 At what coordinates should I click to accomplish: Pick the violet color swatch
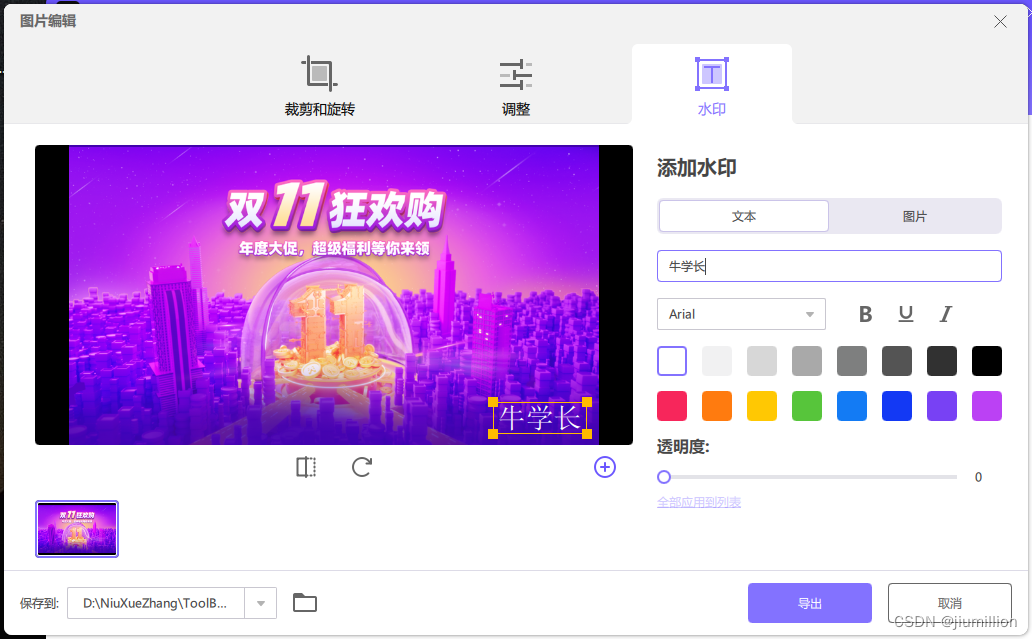[942, 406]
